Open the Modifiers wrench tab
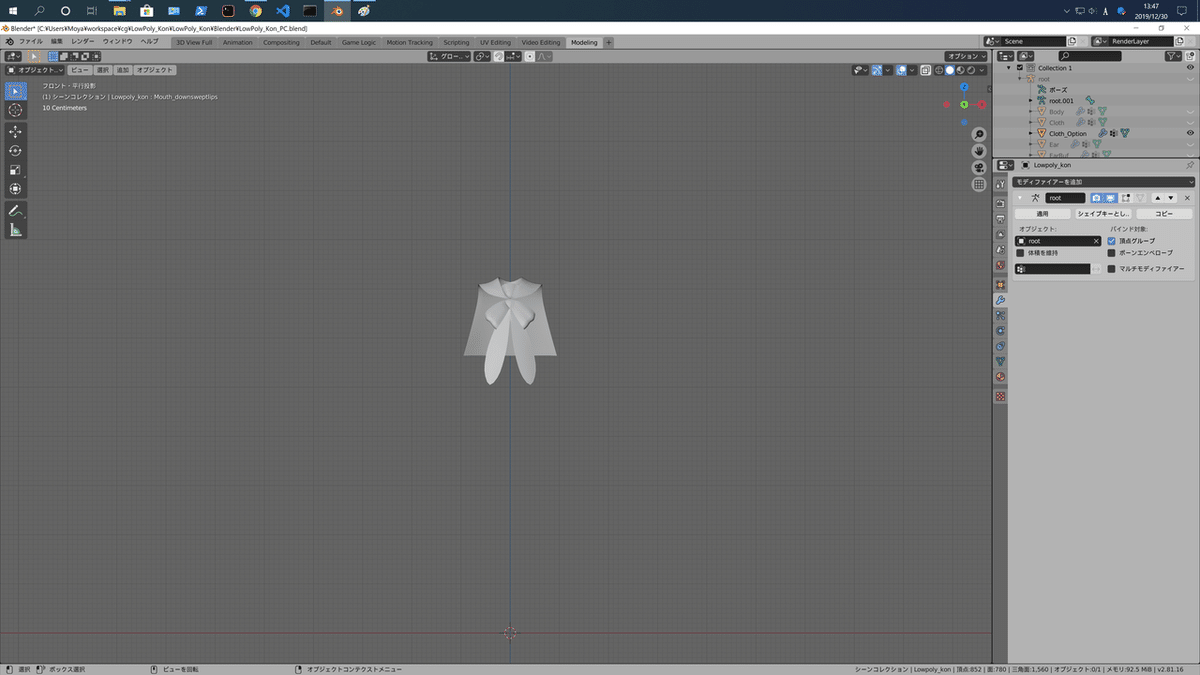 1000,300
